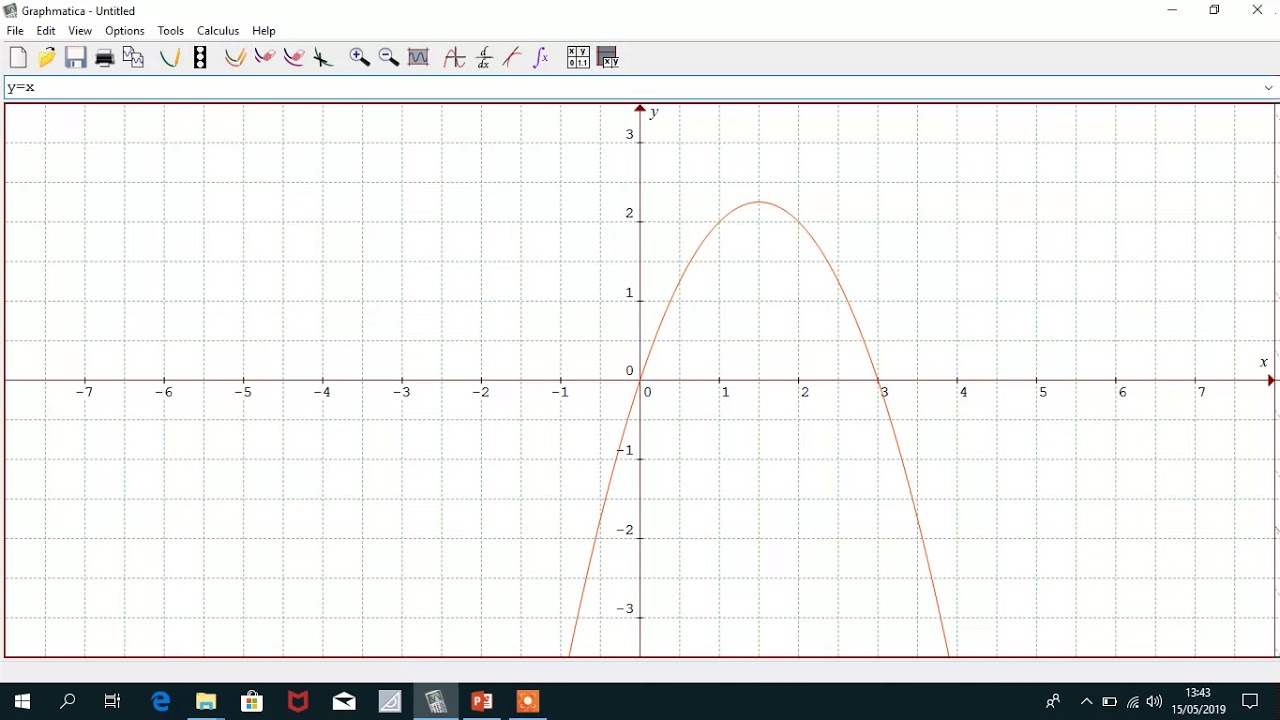Open the File menu

click(x=15, y=31)
